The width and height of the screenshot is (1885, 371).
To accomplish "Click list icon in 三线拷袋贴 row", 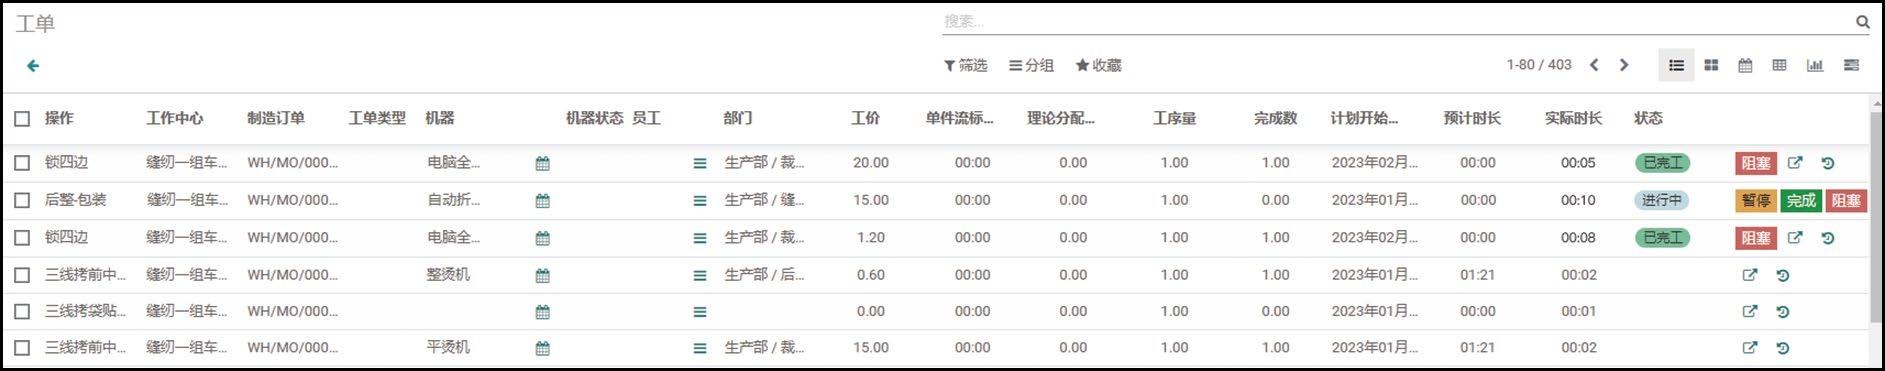I will pyautogui.click(x=700, y=312).
